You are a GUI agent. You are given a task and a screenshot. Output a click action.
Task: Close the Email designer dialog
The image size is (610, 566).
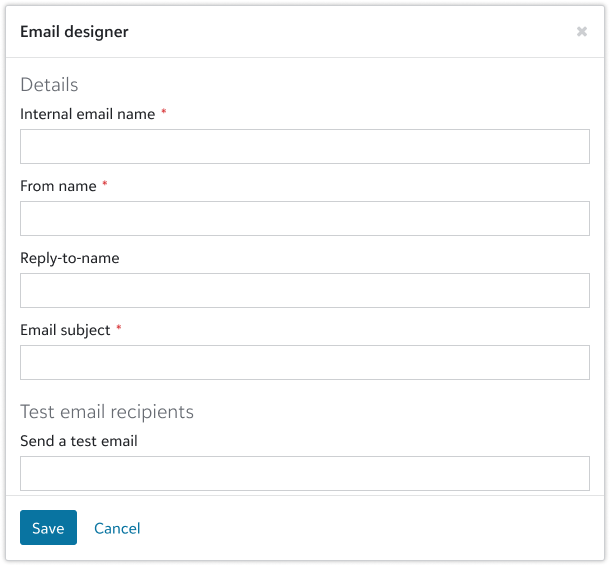click(x=582, y=32)
